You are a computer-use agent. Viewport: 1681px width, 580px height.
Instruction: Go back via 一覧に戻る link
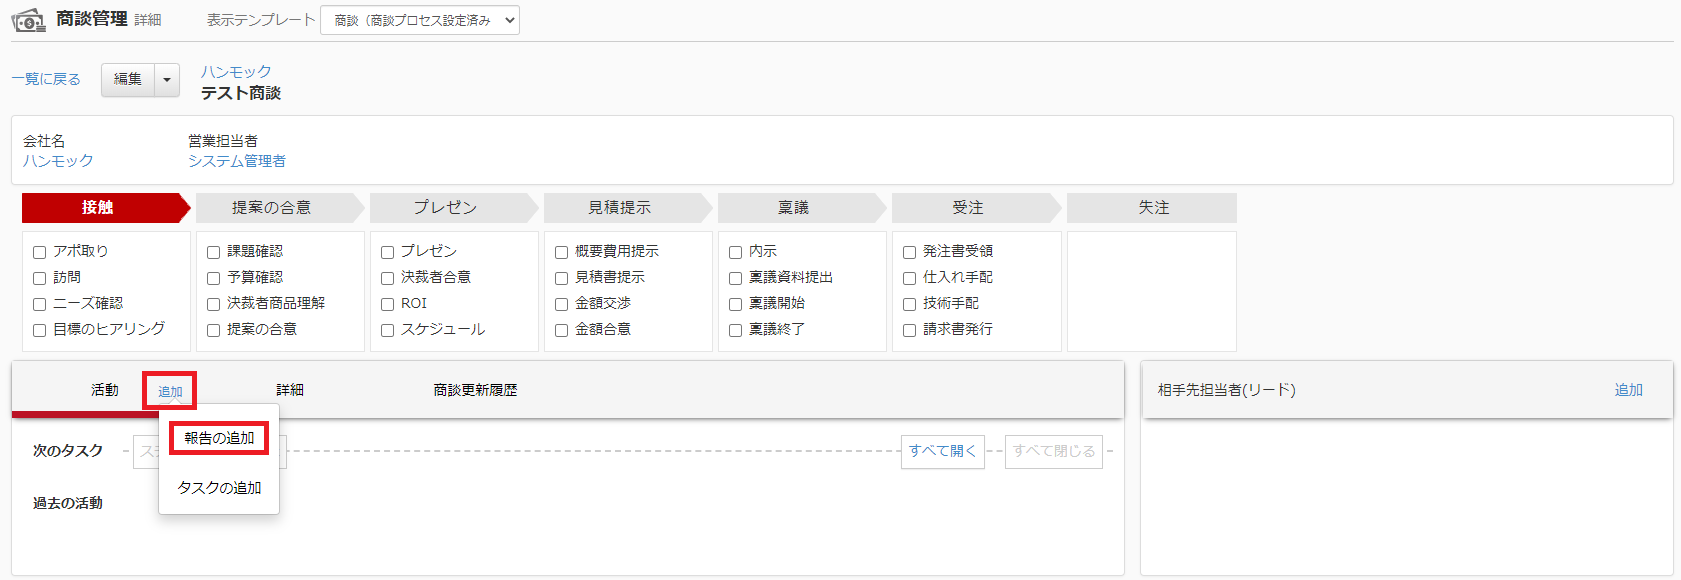tap(46, 80)
